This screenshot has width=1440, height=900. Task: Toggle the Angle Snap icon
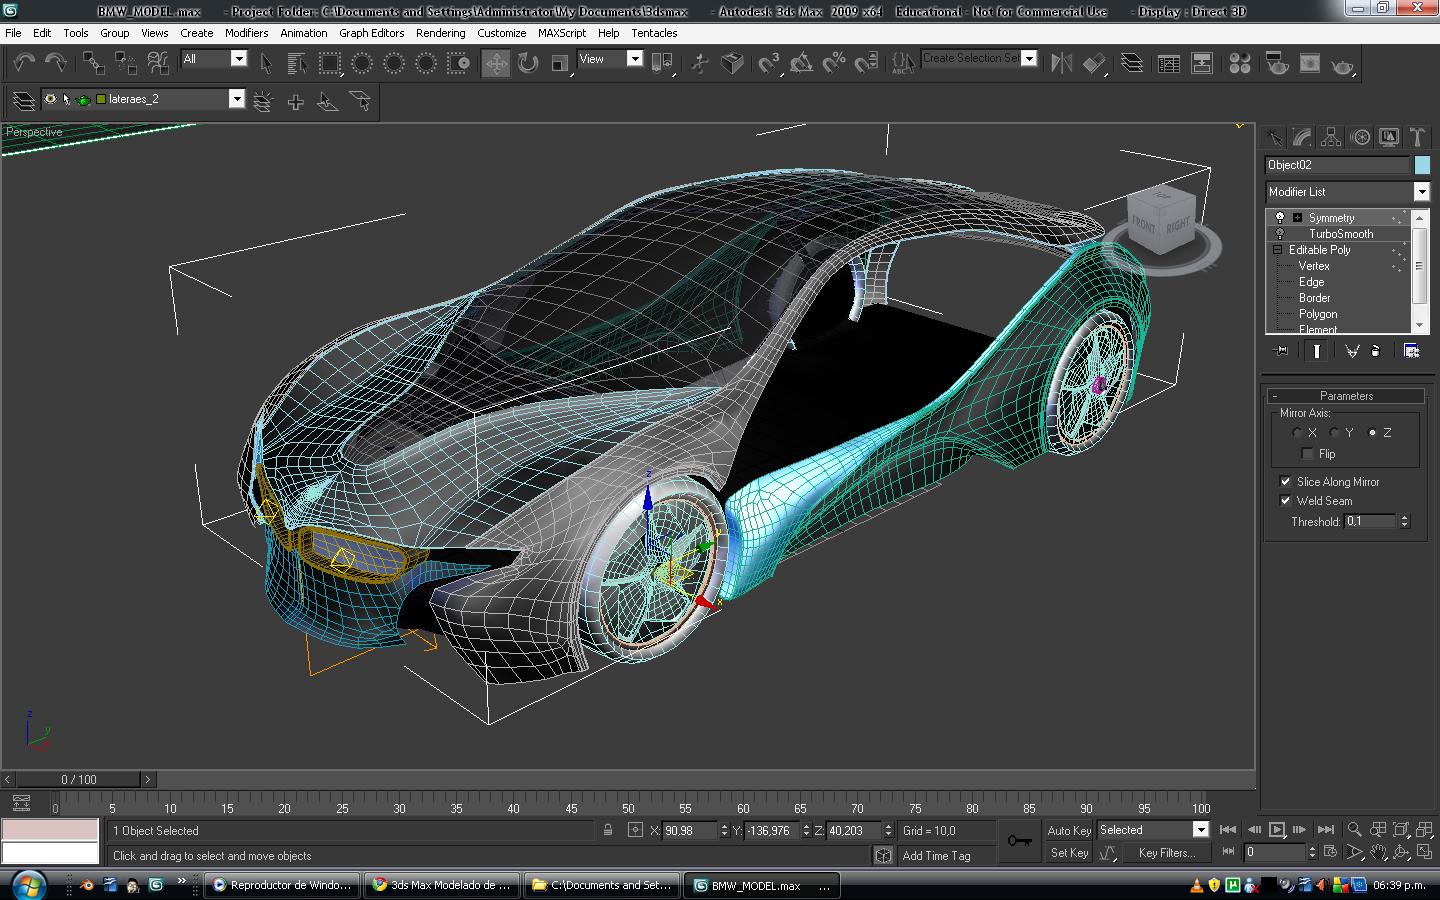(801, 63)
